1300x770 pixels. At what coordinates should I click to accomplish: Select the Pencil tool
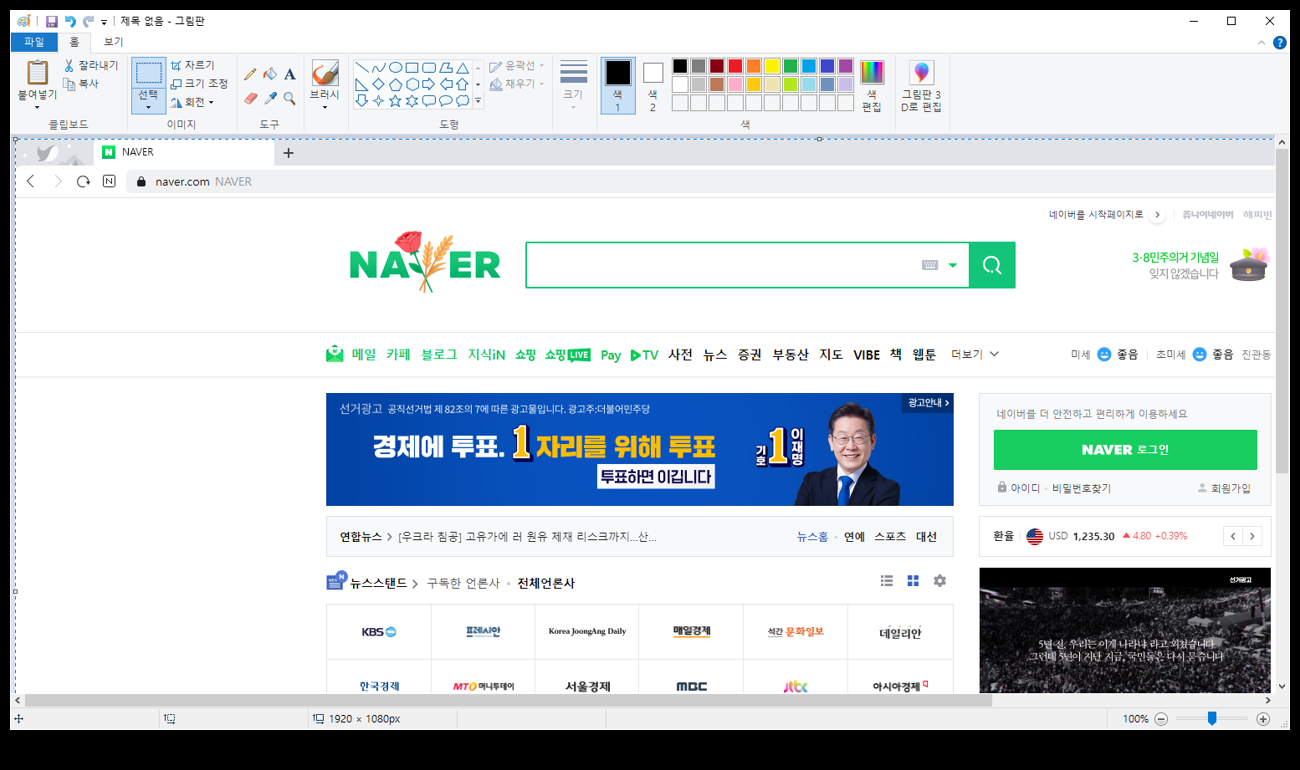tap(250, 74)
